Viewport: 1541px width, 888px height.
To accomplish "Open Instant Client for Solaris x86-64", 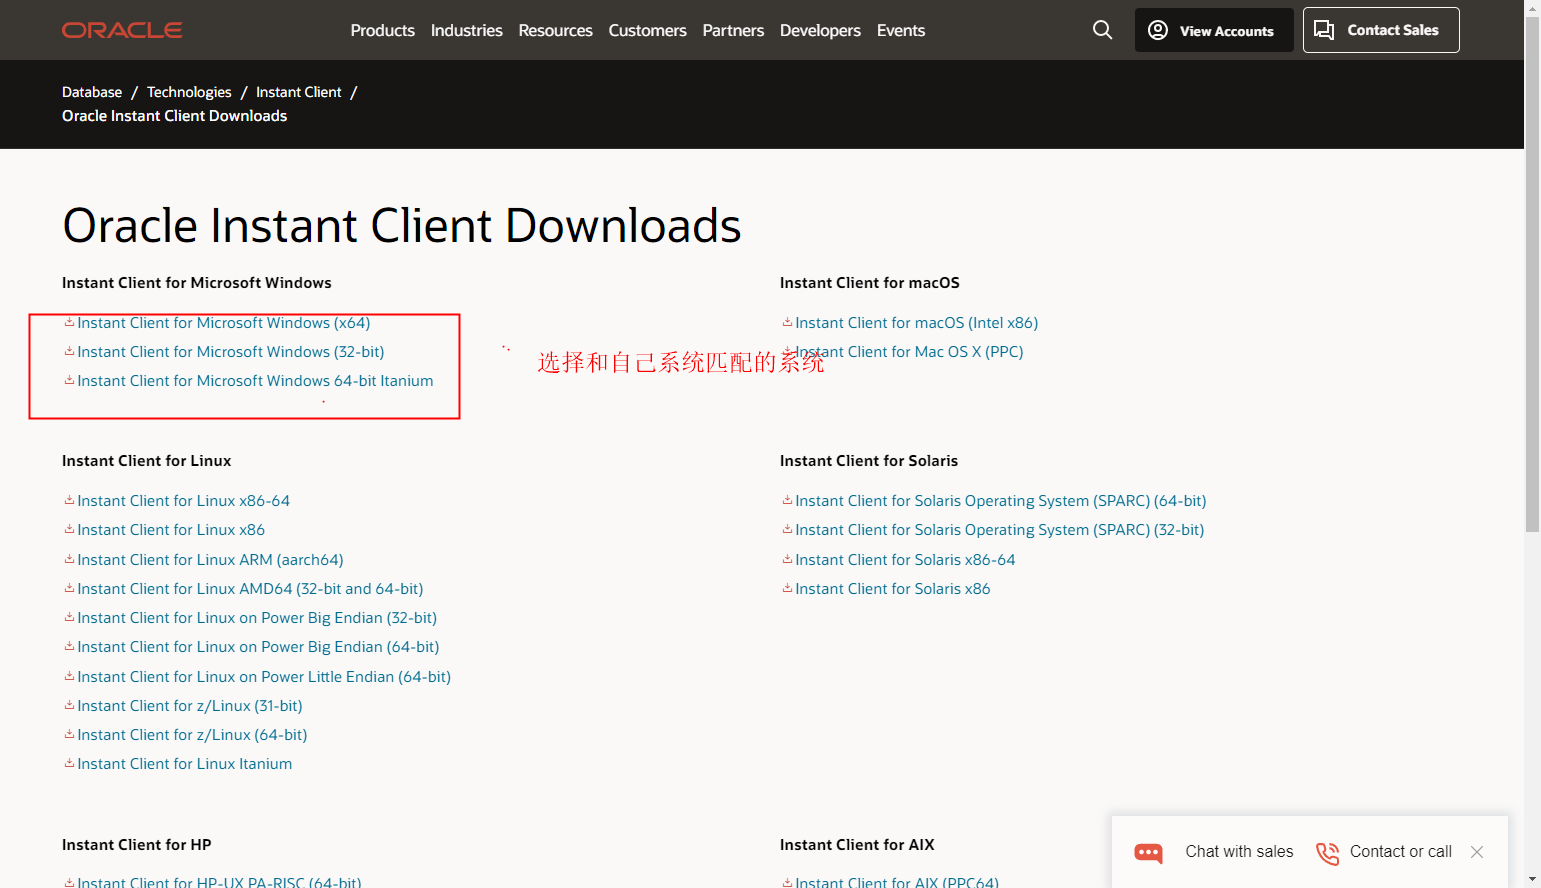I will (905, 560).
